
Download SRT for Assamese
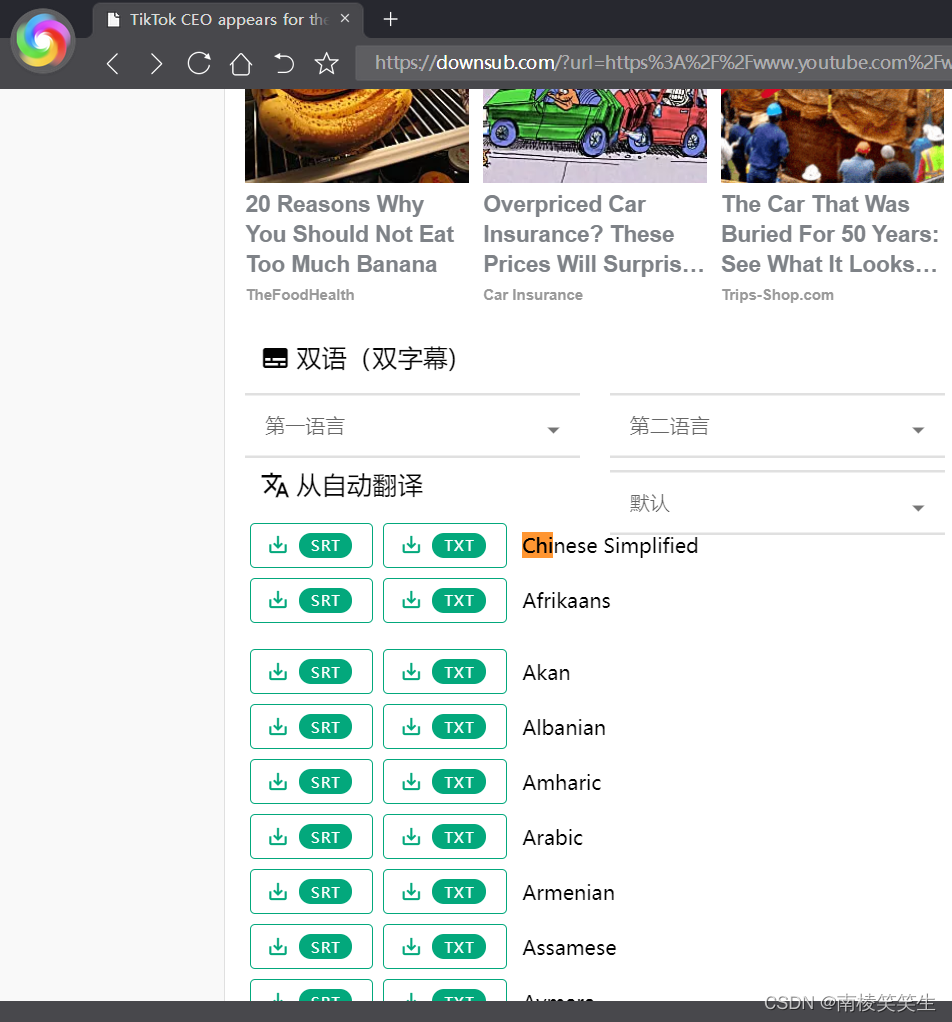pyautogui.click(x=311, y=947)
